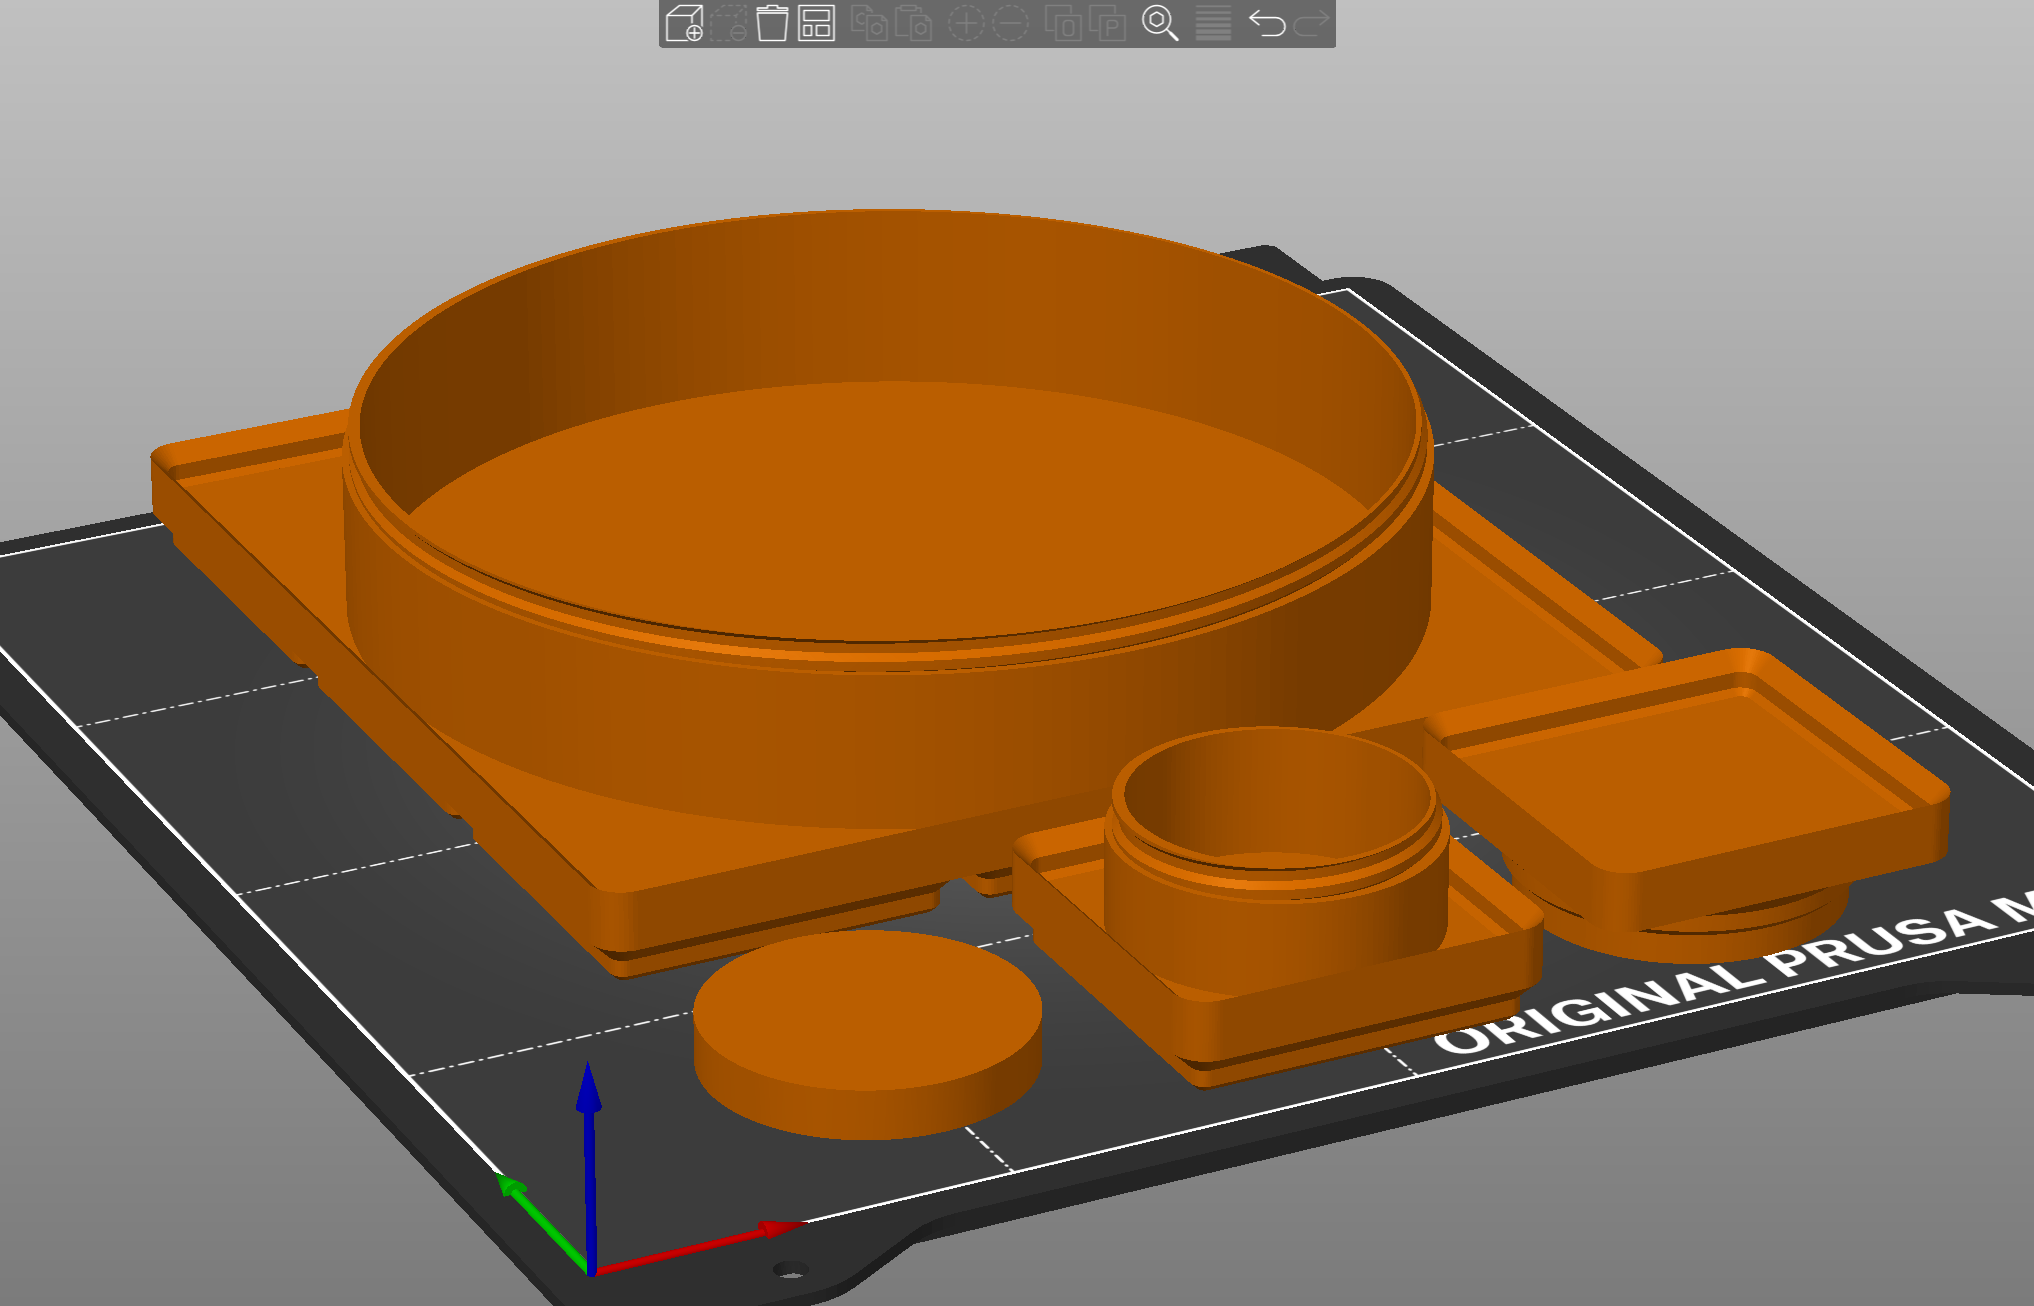2034x1306 pixels.
Task: Add a new object to the plate
Action: [683, 24]
